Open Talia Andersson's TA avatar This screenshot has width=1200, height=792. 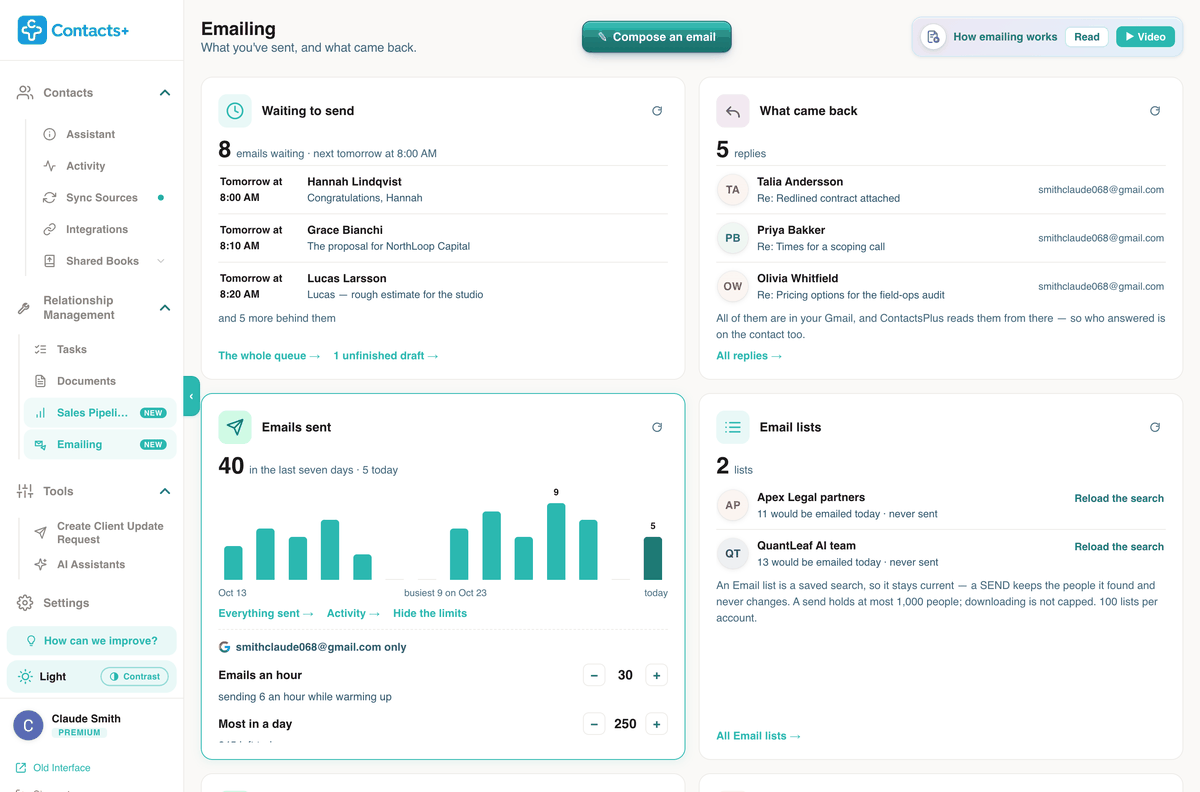(733, 190)
